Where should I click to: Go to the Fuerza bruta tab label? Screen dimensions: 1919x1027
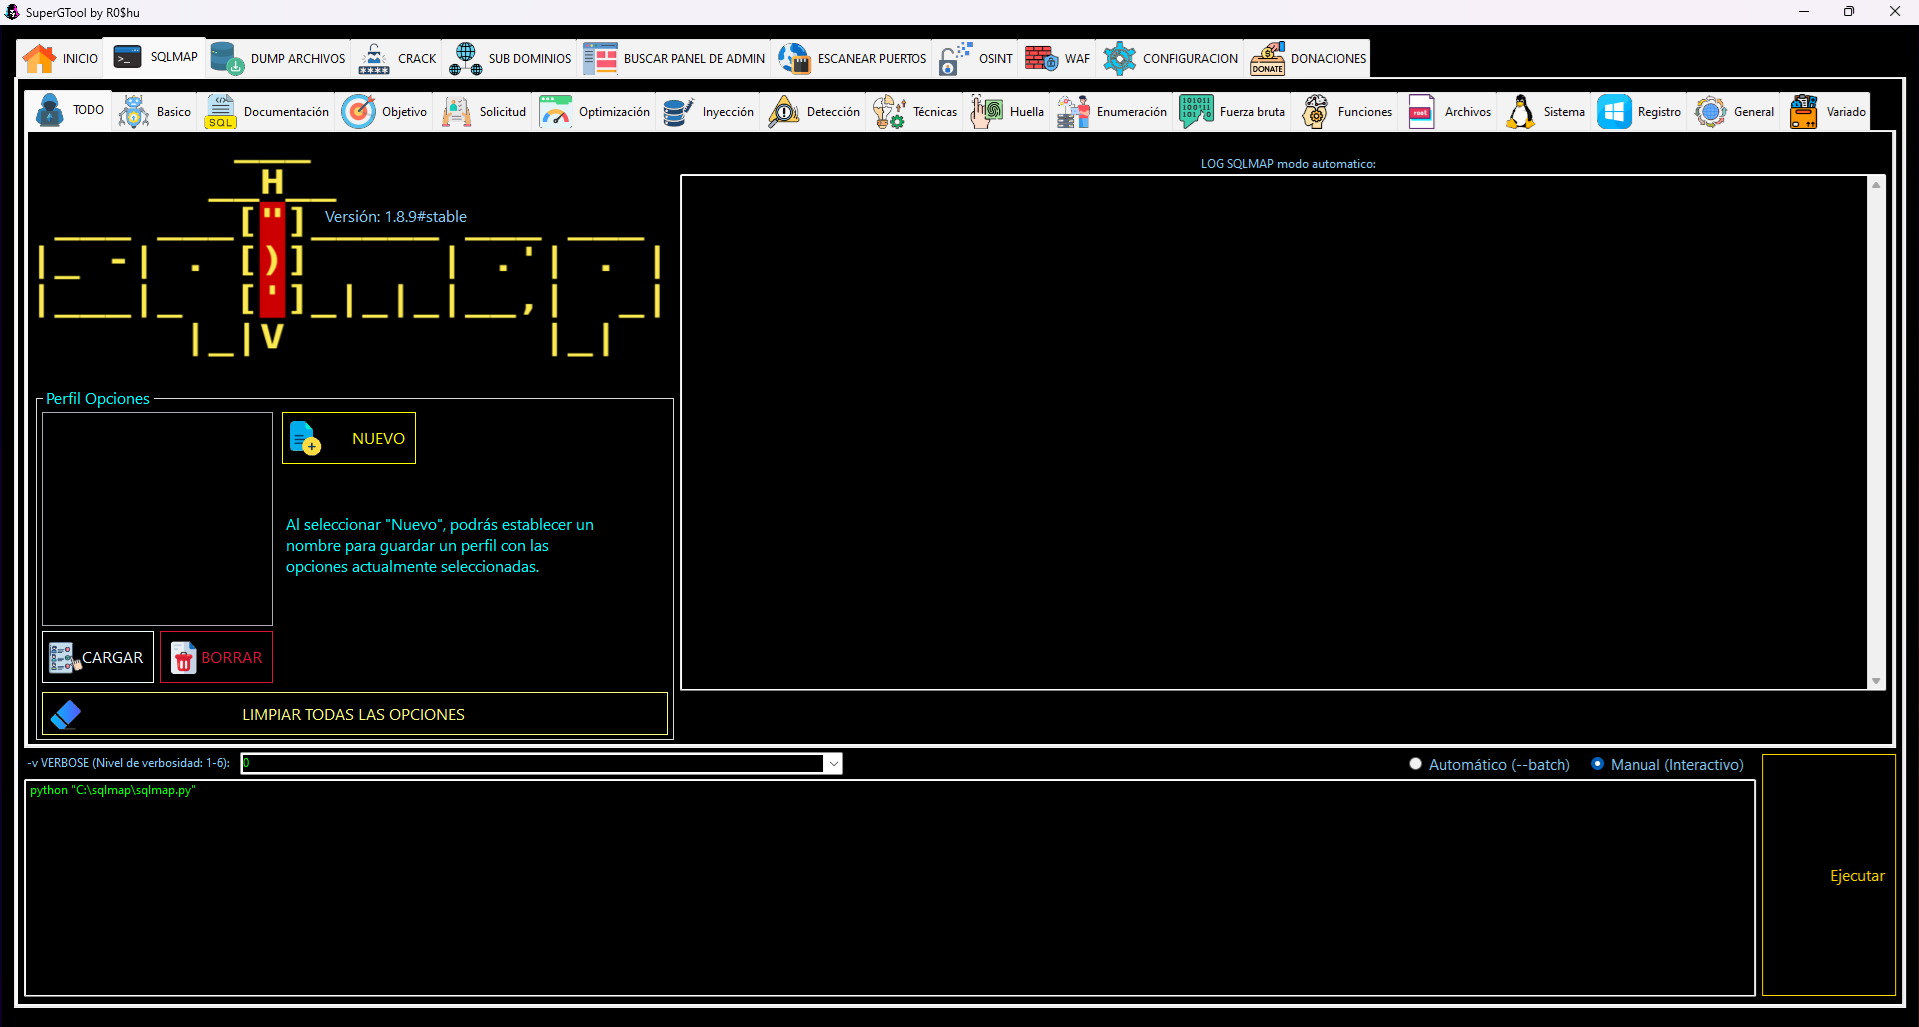[1252, 112]
